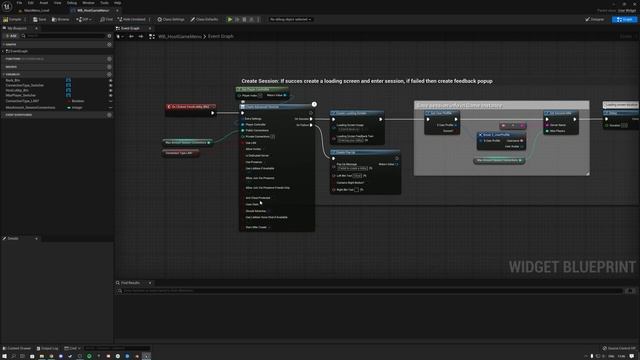Click On Failure execution pin
The height and width of the screenshot is (360, 640).
click(x=311, y=125)
